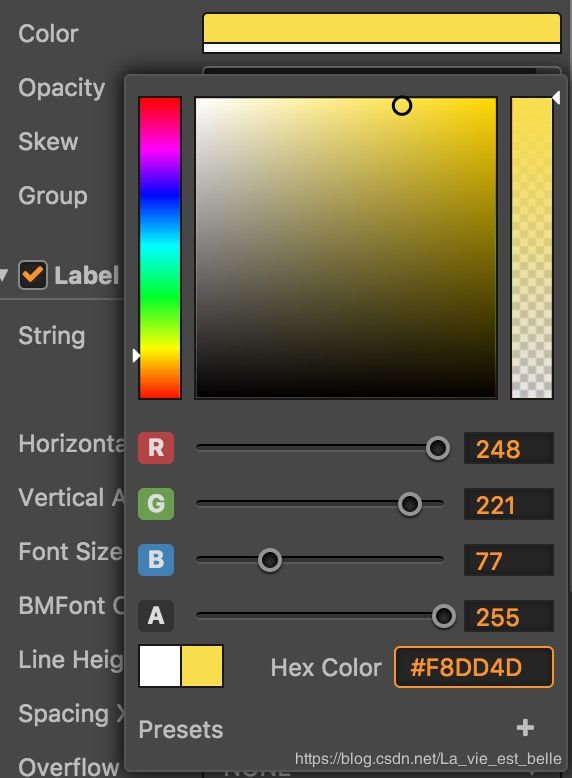Click the blue slider handle

click(x=270, y=560)
